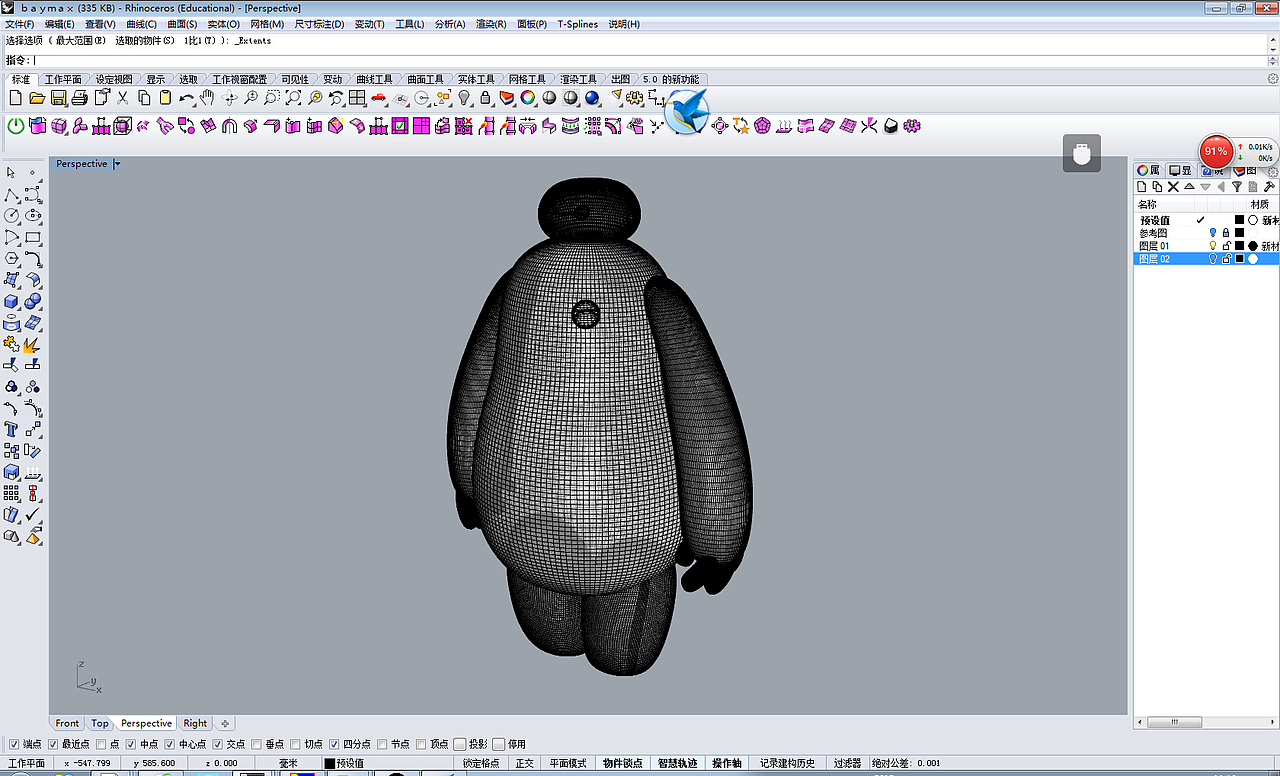This screenshot has width=1280, height=776.
Task: Click the red car icon in toolbar
Action: click(379, 98)
